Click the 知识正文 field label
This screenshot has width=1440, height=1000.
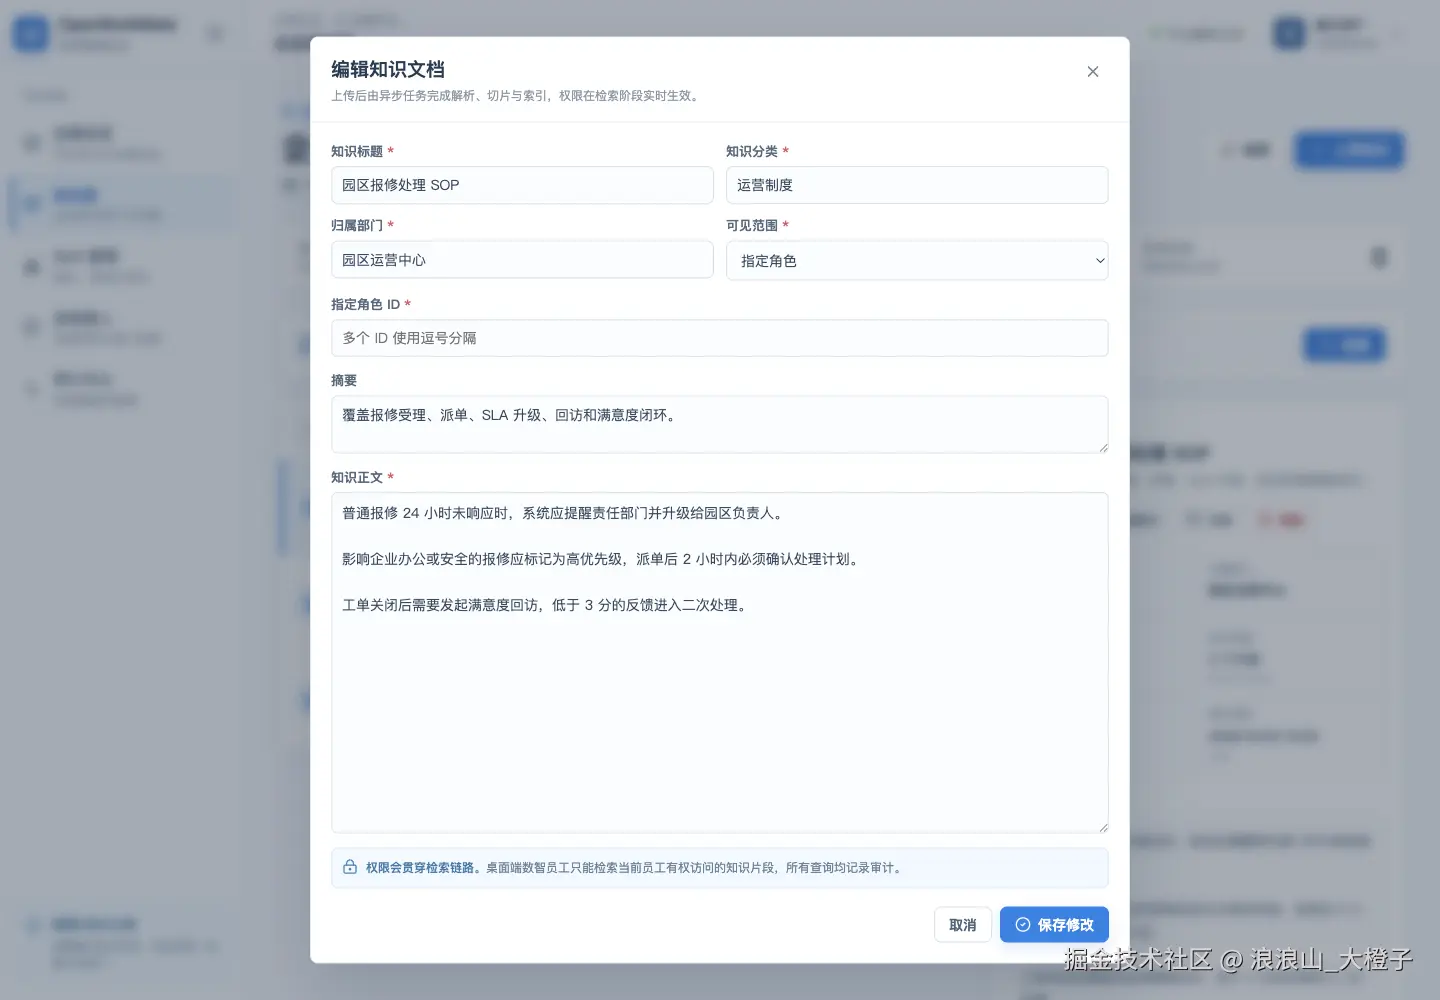coord(357,477)
